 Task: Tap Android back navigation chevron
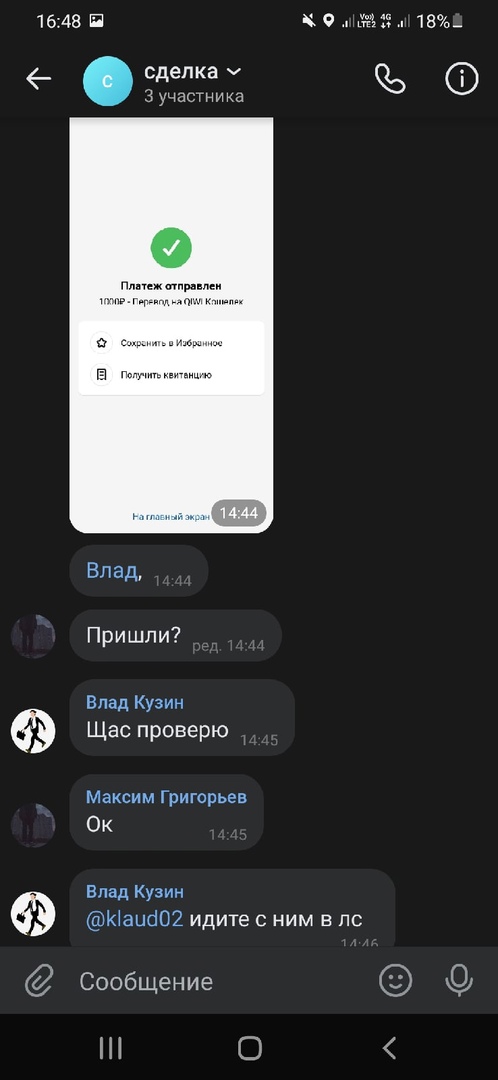(389, 1048)
